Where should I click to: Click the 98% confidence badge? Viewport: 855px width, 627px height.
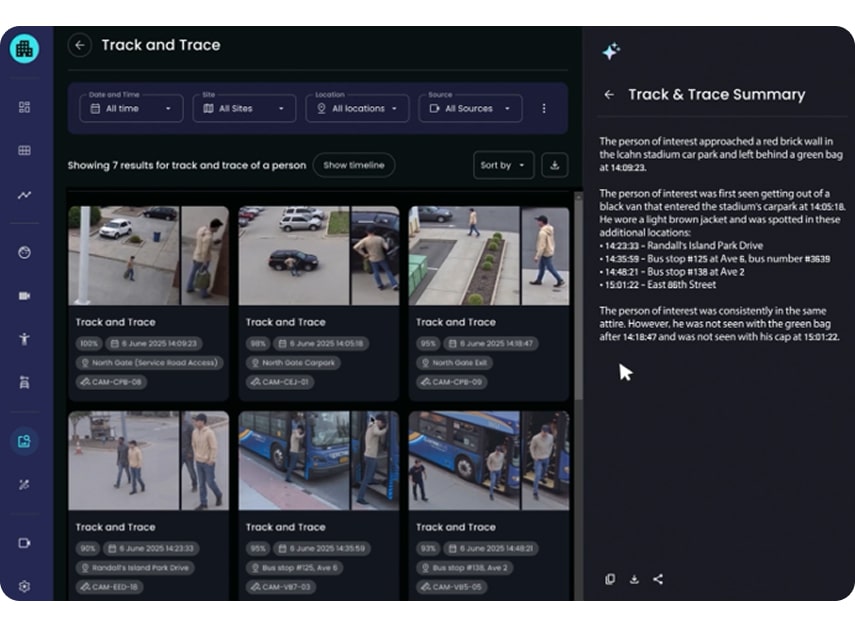click(x=258, y=343)
